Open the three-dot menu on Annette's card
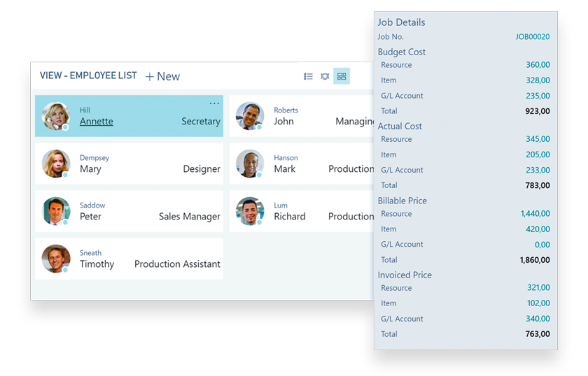 pos(214,103)
